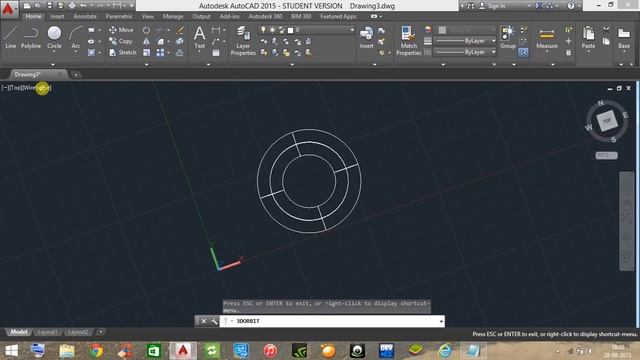The width and height of the screenshot is (640, 360).
Task: Click the Linear dimension icon
Action: 216,30
